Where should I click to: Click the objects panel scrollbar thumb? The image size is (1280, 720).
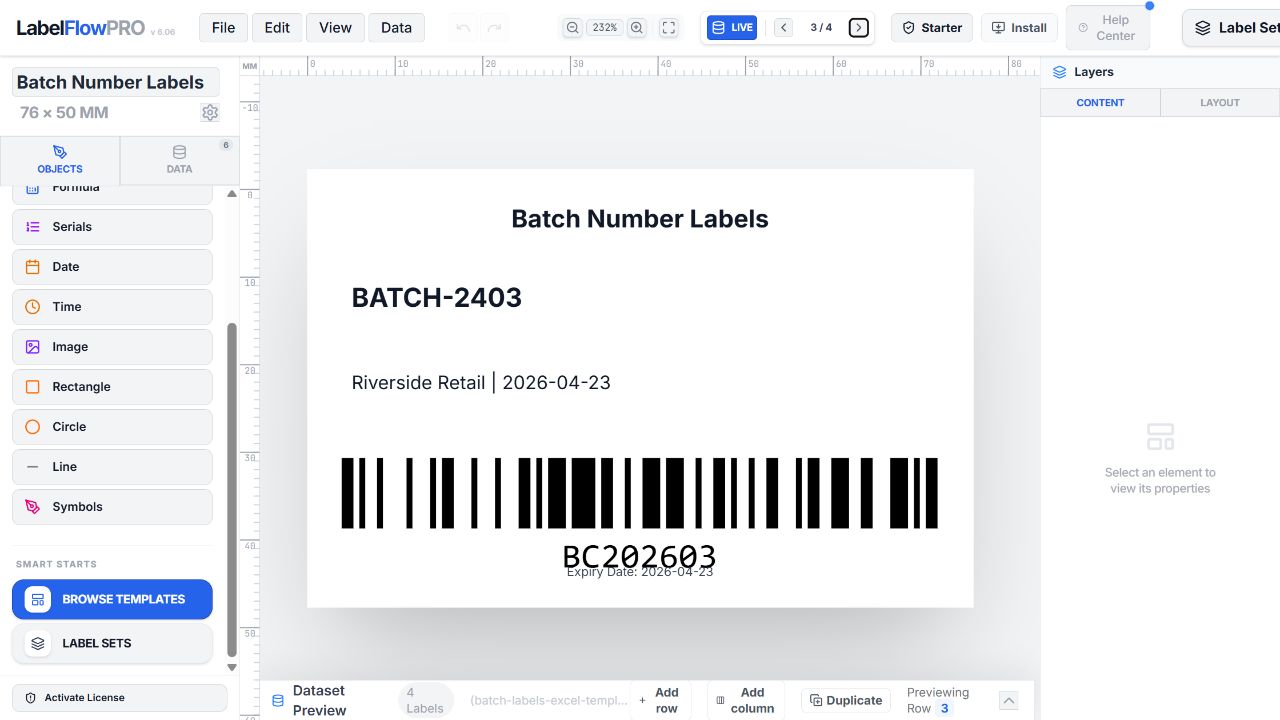(x=232, y=488)
